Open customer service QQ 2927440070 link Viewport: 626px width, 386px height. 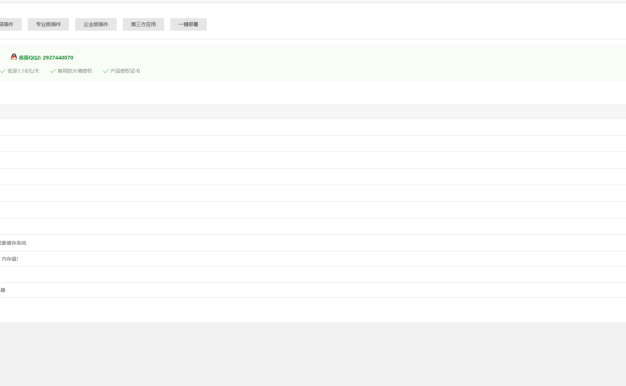coord(46,57)
